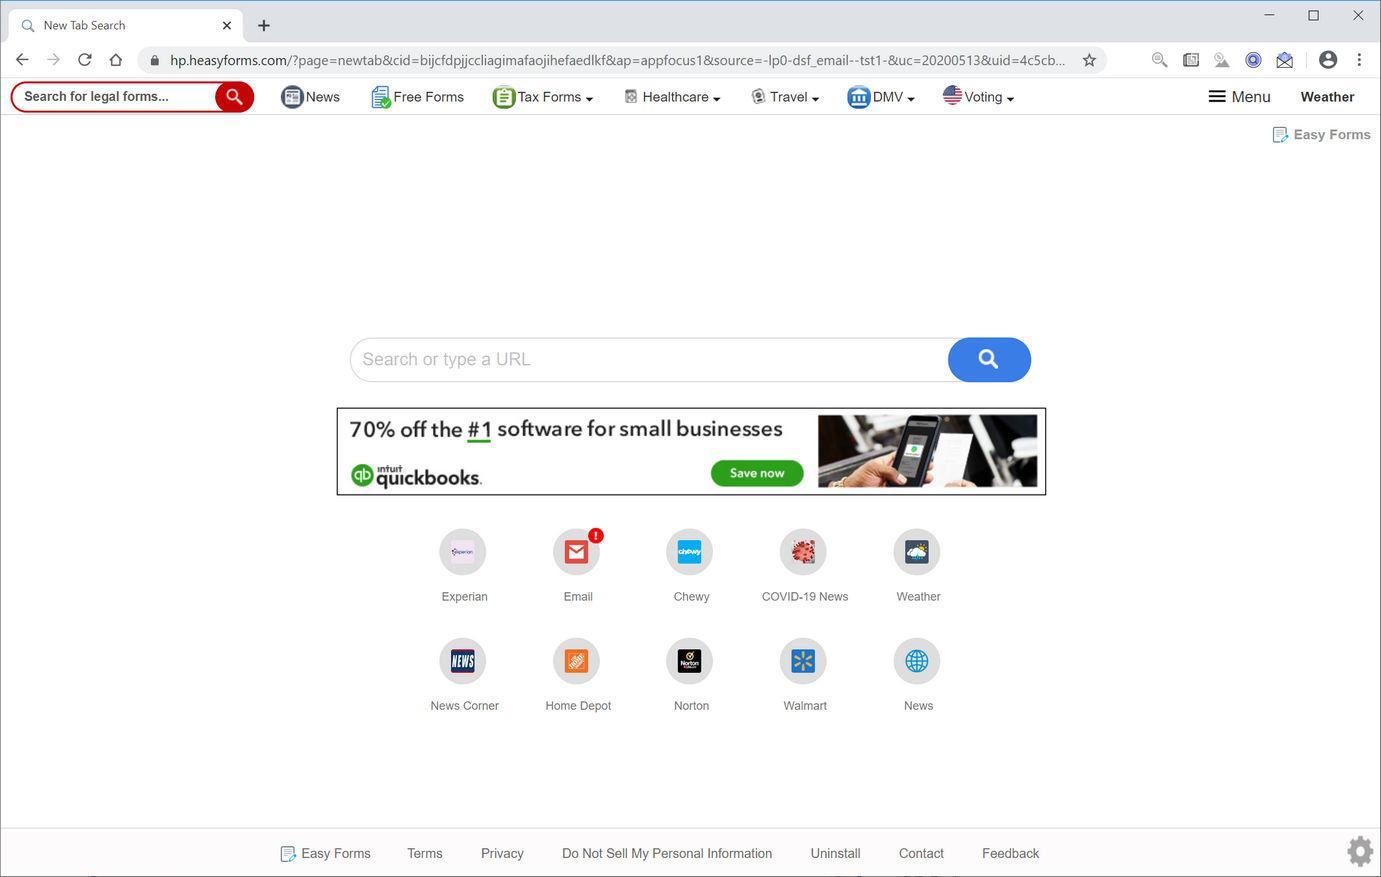Expand the Healthcare dropdown
The height and width of the screenshot is (877, 1381).
pos(672,97)
